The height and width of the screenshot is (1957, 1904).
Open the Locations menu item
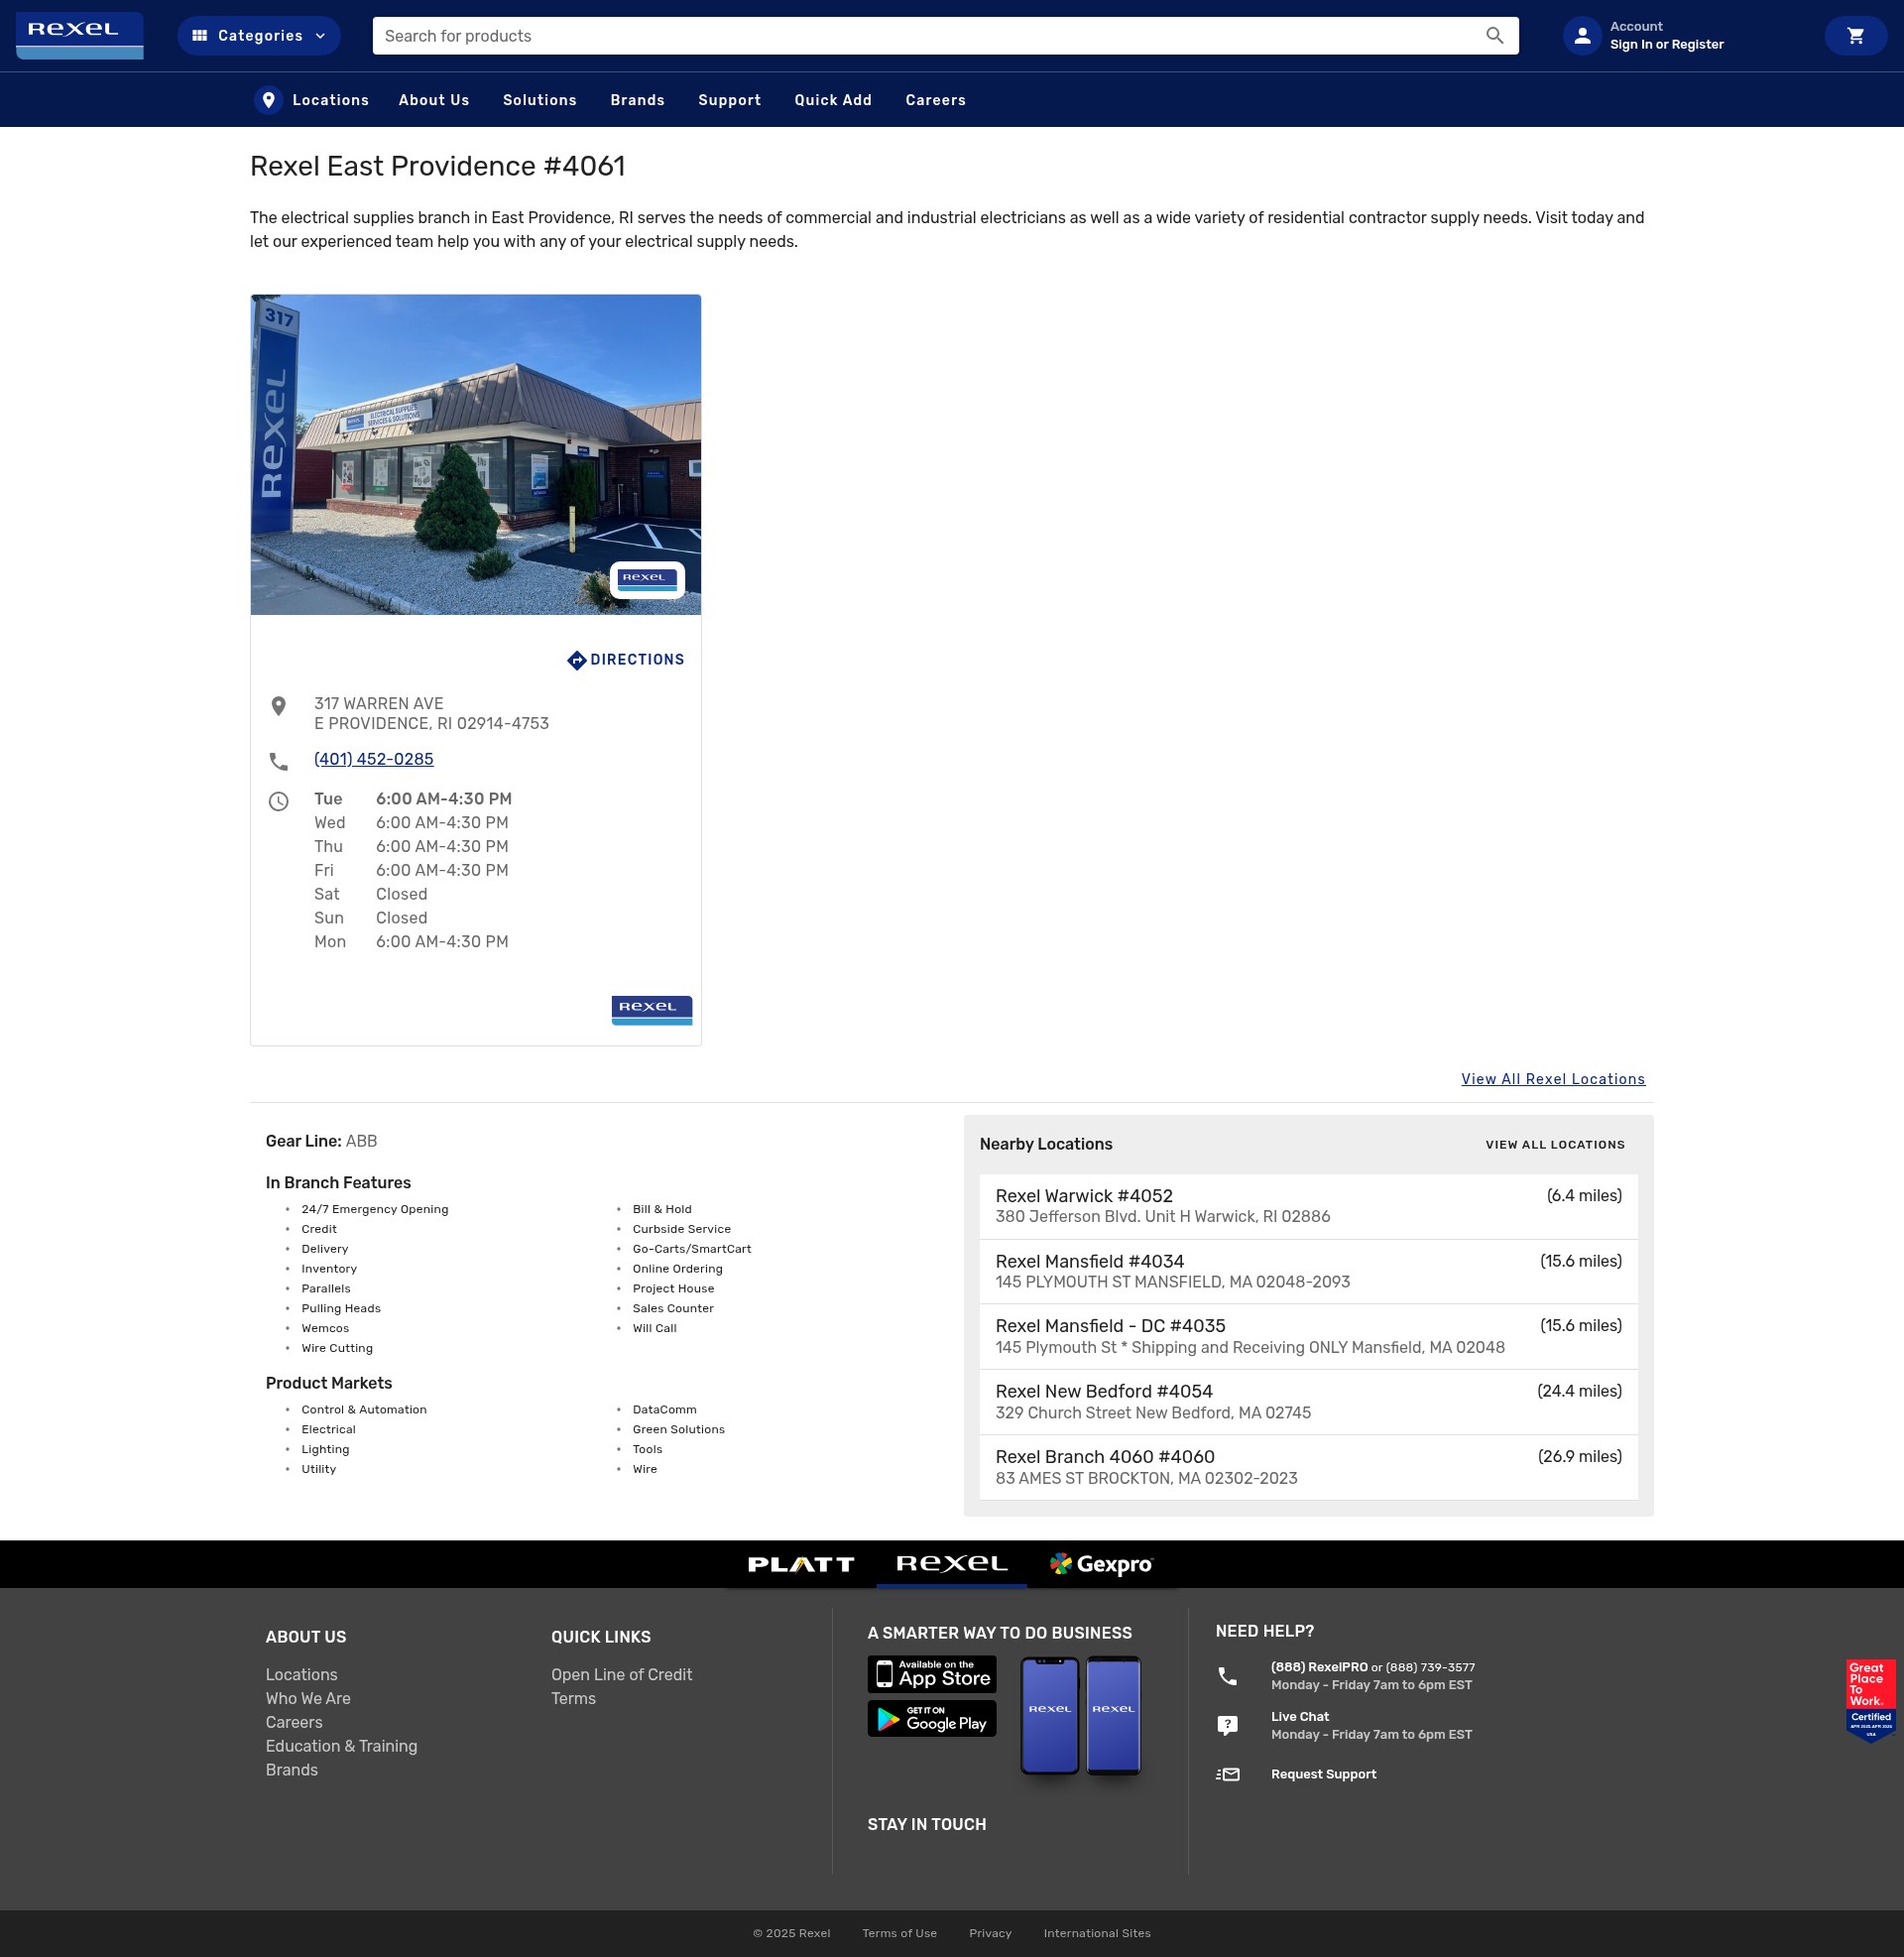pyautogui.click(x=330, y=100)
